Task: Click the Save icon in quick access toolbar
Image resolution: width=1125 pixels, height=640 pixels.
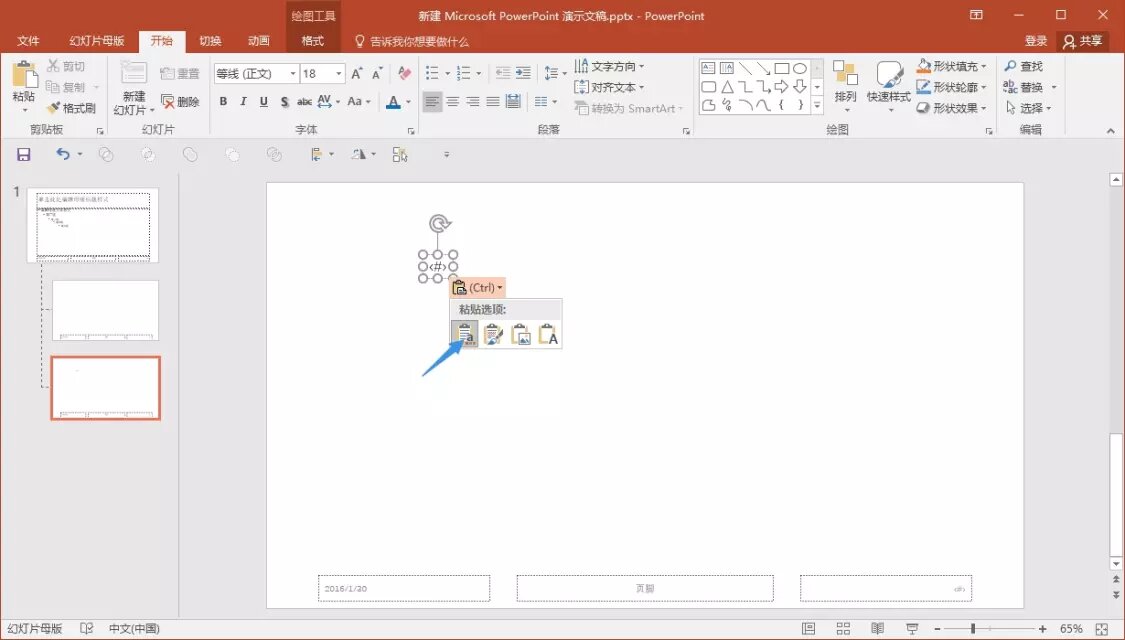Action: point(24,154)
